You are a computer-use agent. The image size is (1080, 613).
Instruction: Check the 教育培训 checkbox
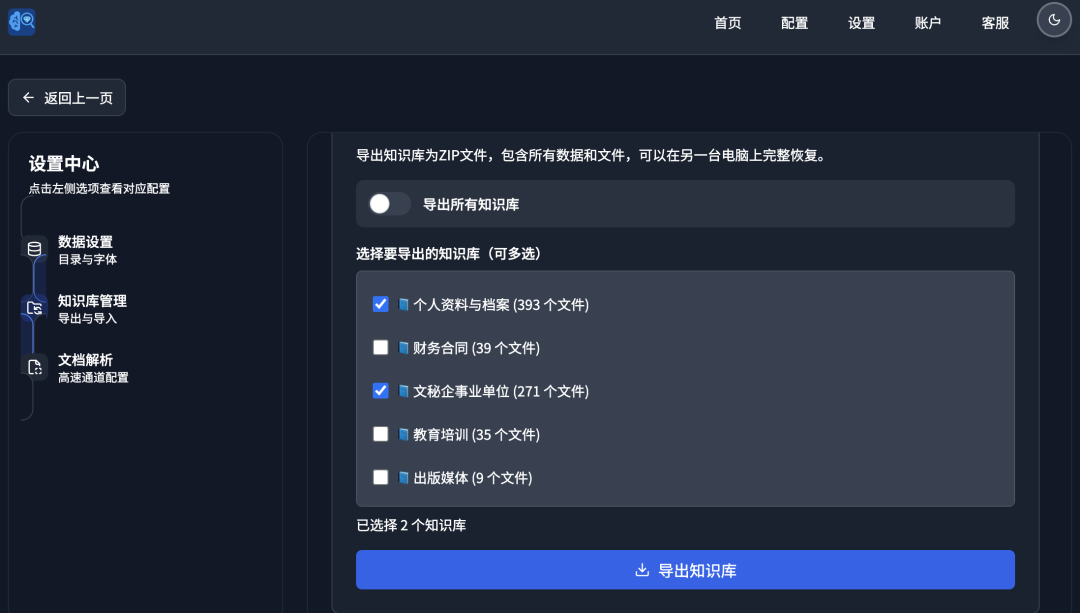click(x=380, y=434)
